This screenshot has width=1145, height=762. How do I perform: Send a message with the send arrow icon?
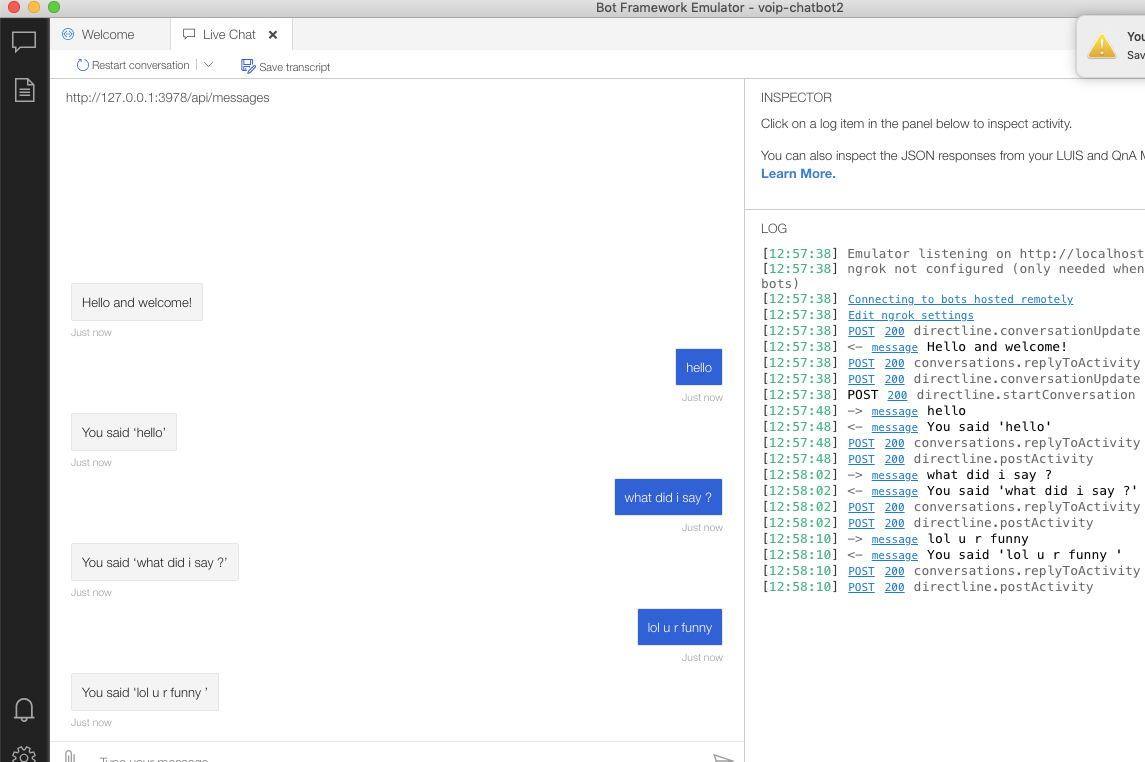[x=723, y=757]
